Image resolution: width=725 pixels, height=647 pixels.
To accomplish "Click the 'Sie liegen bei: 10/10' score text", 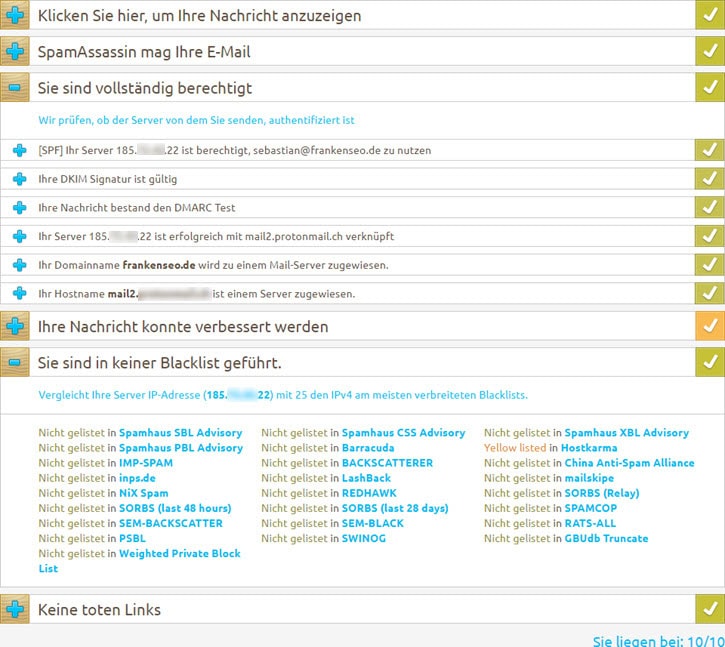I will click(x=658, y=639).
